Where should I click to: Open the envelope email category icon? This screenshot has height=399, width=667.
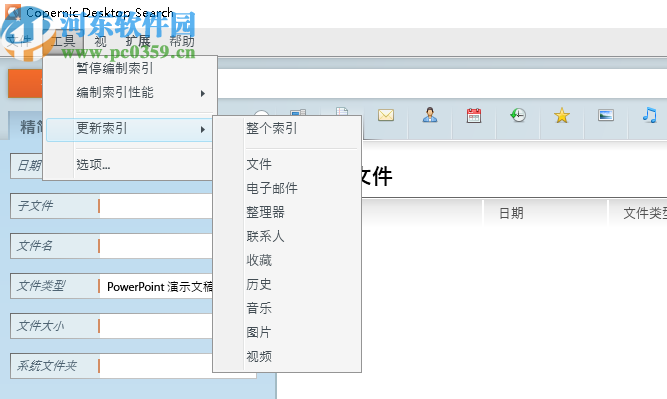(x=386, y=115)
